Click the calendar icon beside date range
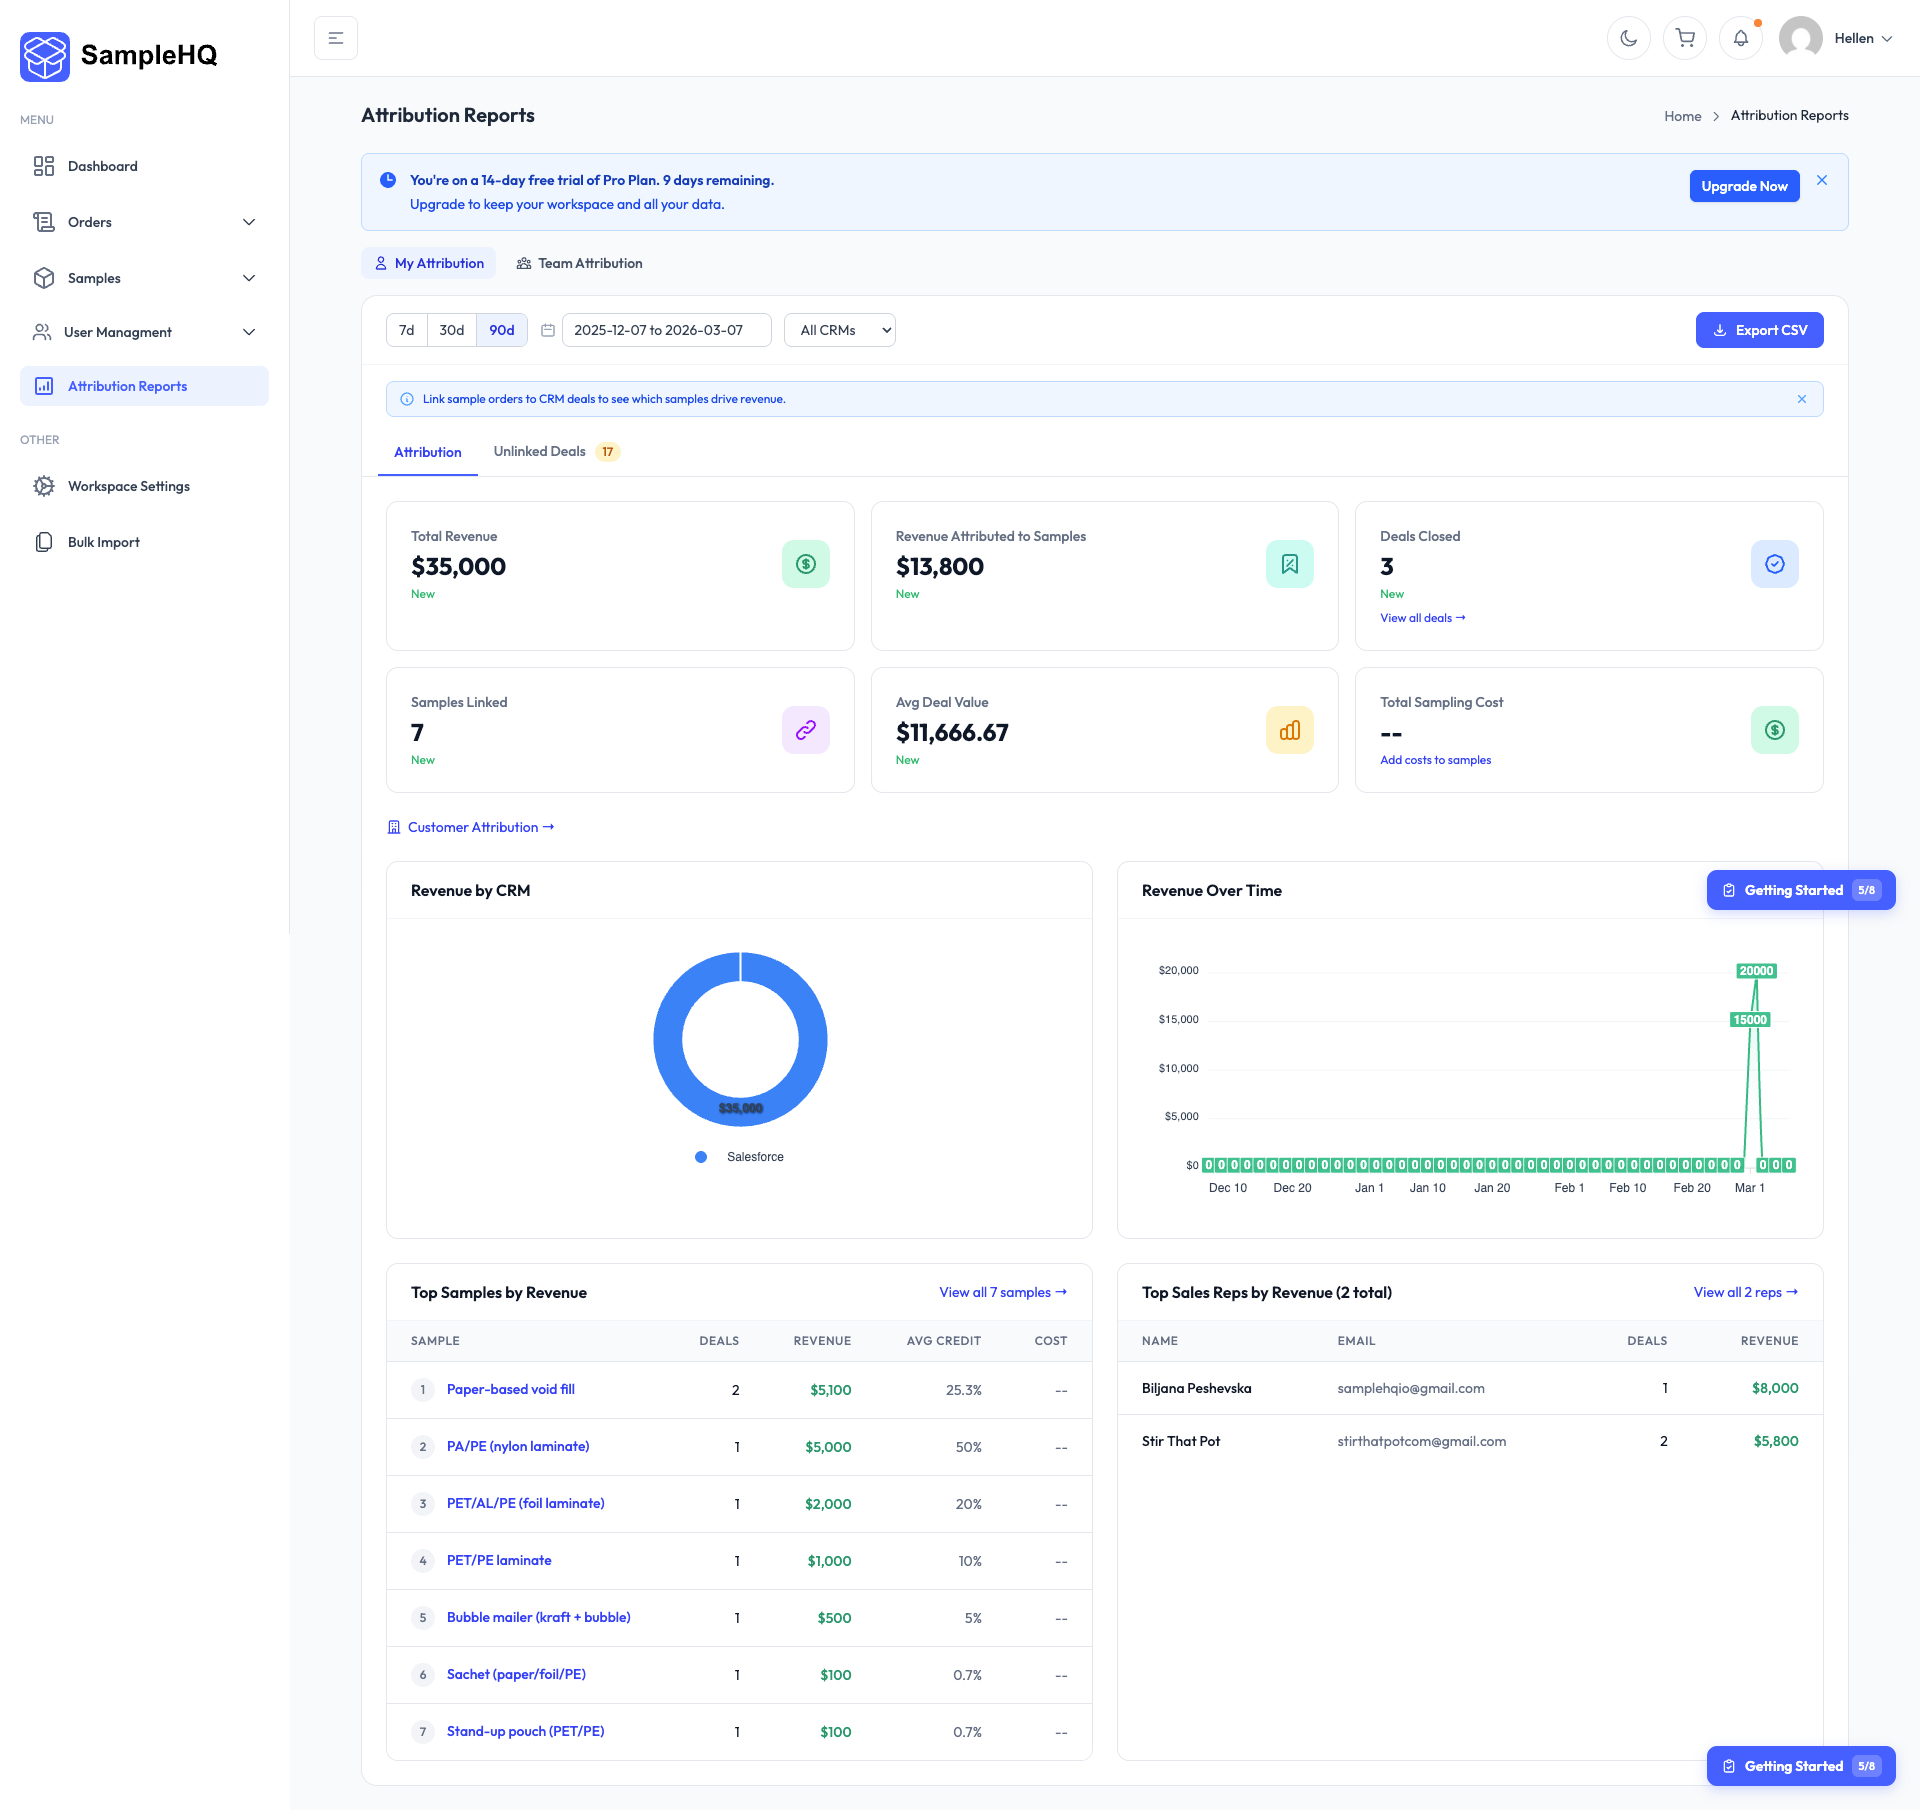This screenshot has width=1920, height=1810. 548,330
